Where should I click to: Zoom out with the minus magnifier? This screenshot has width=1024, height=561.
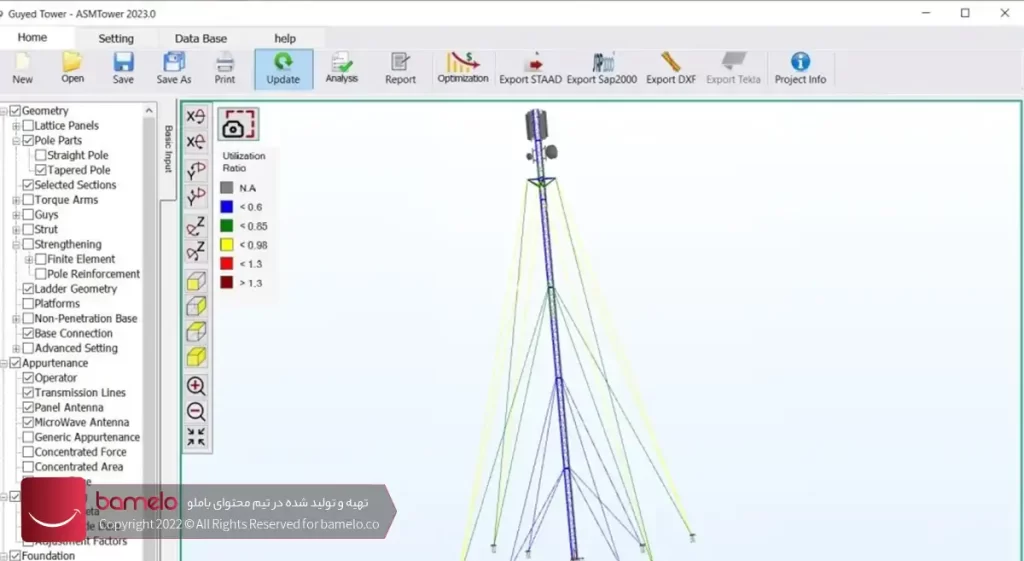(196, 411)
